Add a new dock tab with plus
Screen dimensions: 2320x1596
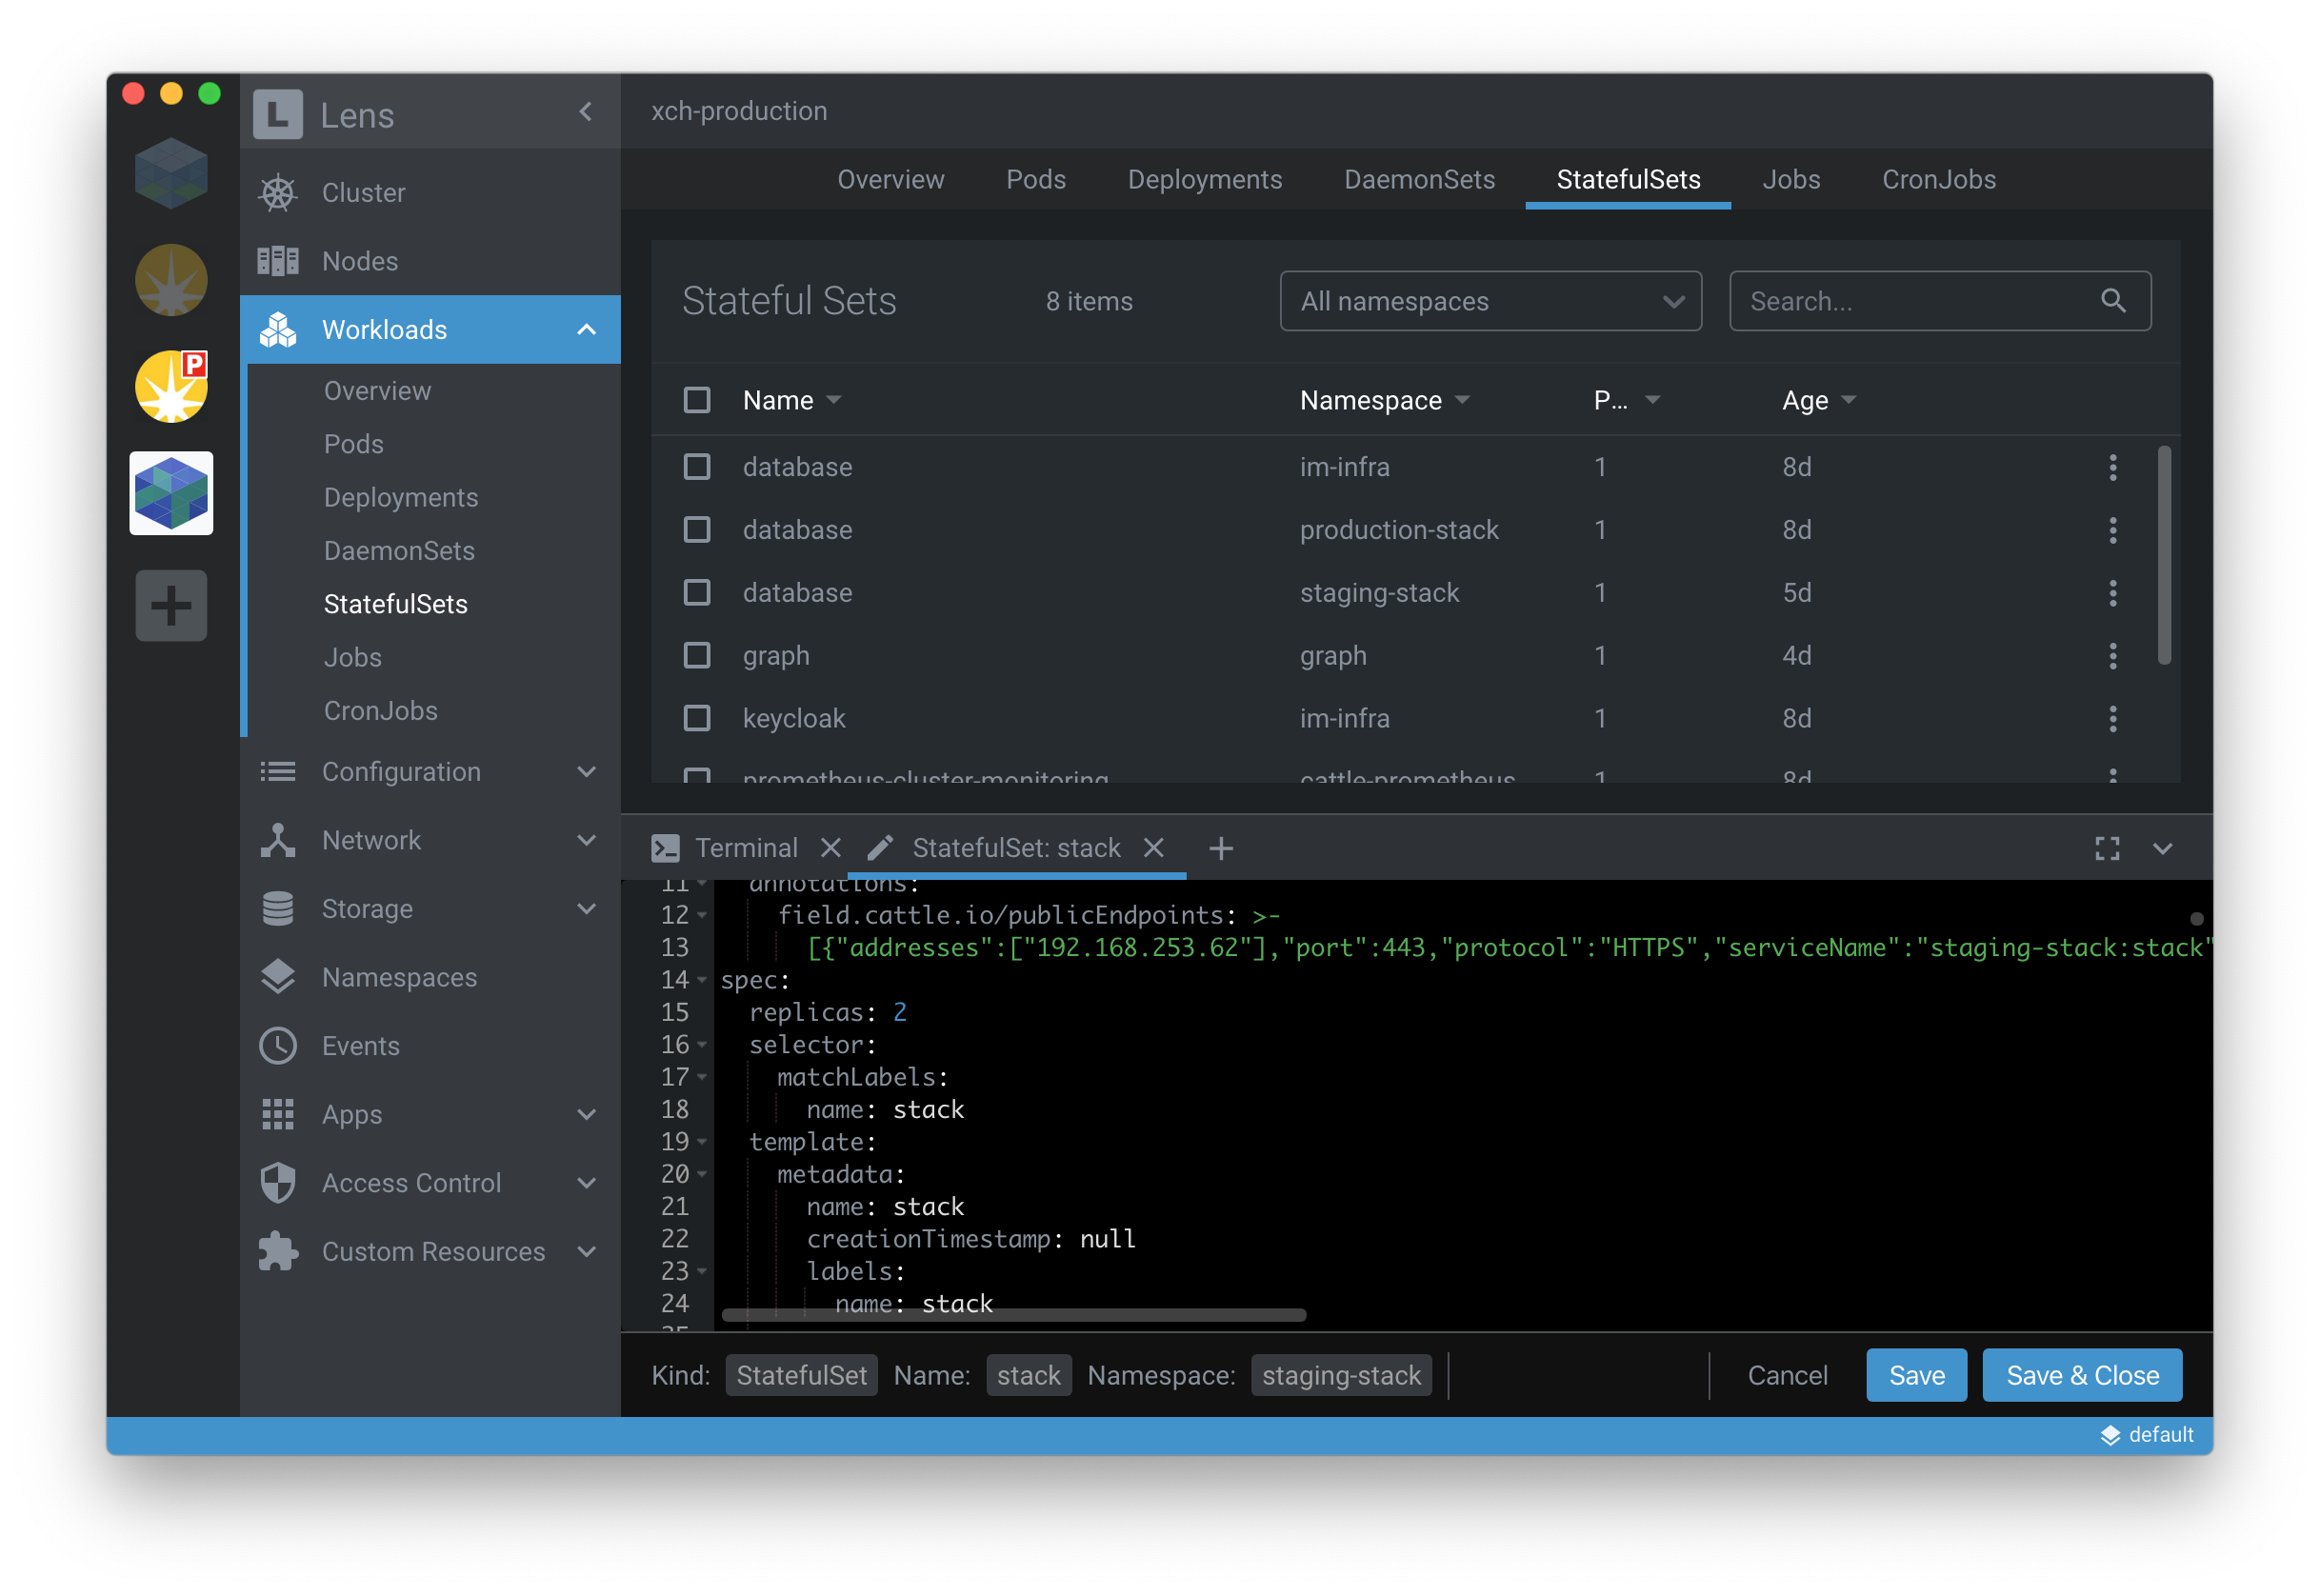pos(1220,848)
